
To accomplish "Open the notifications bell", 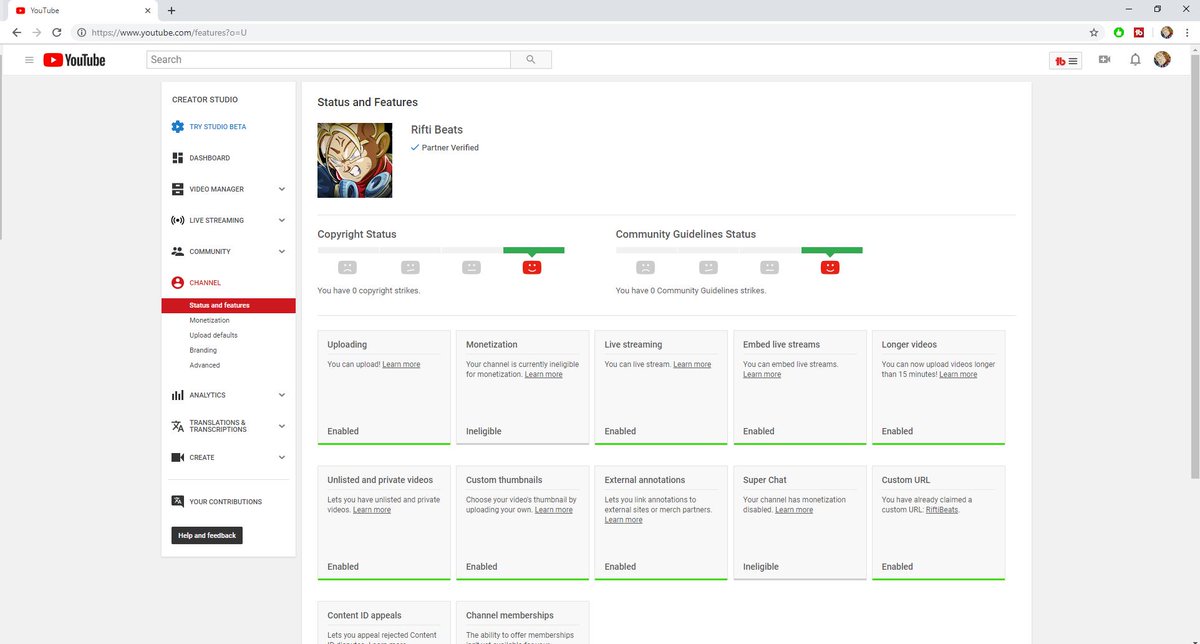I will coord(1135,60).
